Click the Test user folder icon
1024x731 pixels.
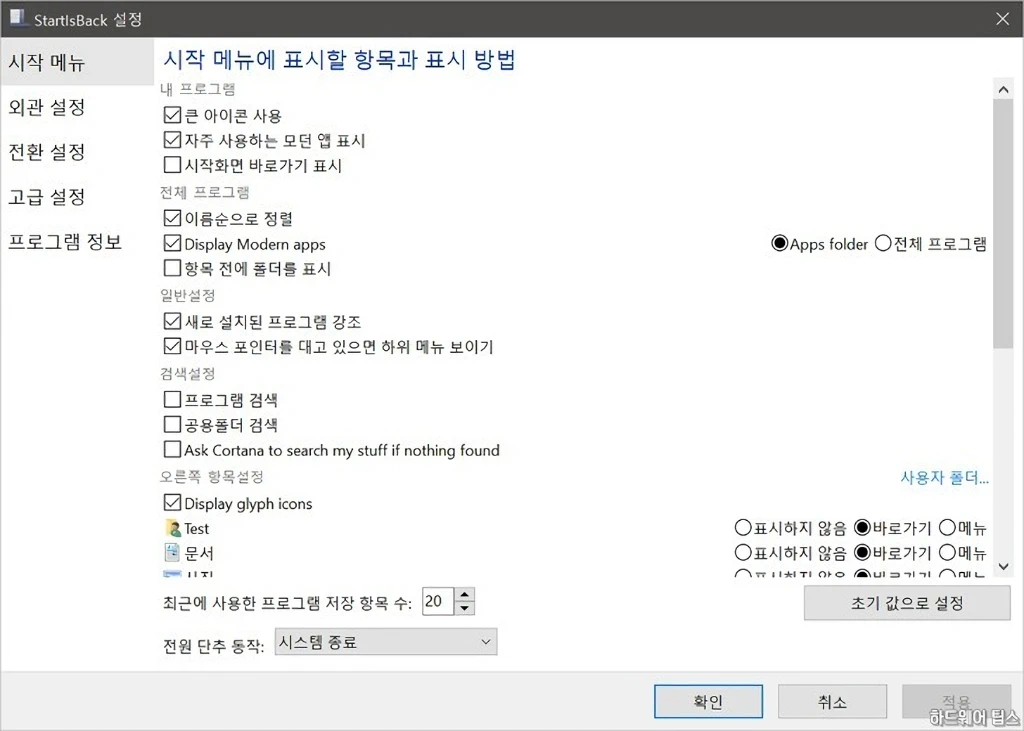coord(173,528)
